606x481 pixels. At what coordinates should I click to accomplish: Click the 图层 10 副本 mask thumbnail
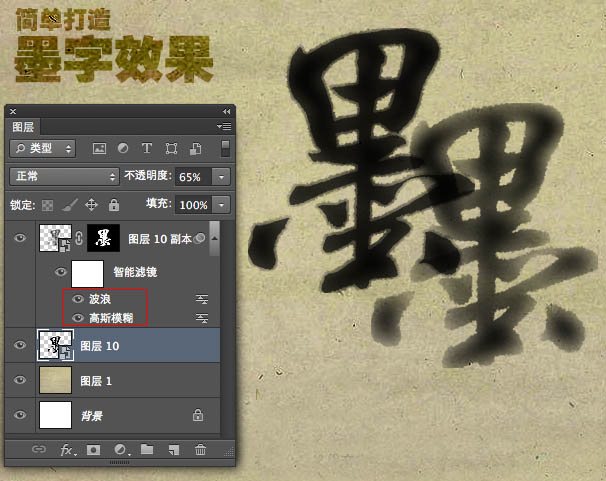[x=103, y=238]
